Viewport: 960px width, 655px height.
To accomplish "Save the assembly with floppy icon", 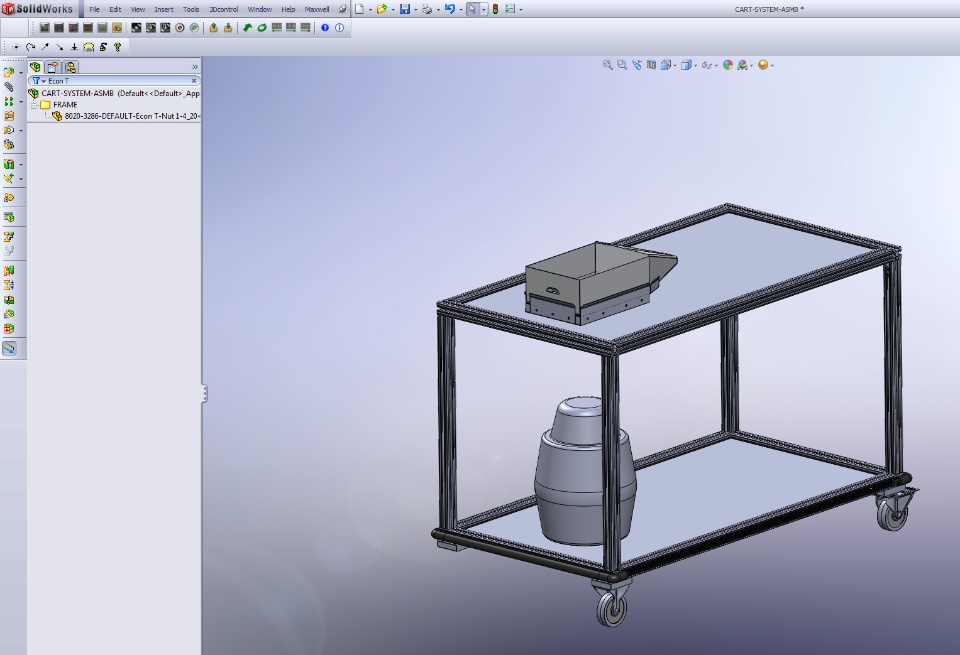I will [x=405, y=9].
